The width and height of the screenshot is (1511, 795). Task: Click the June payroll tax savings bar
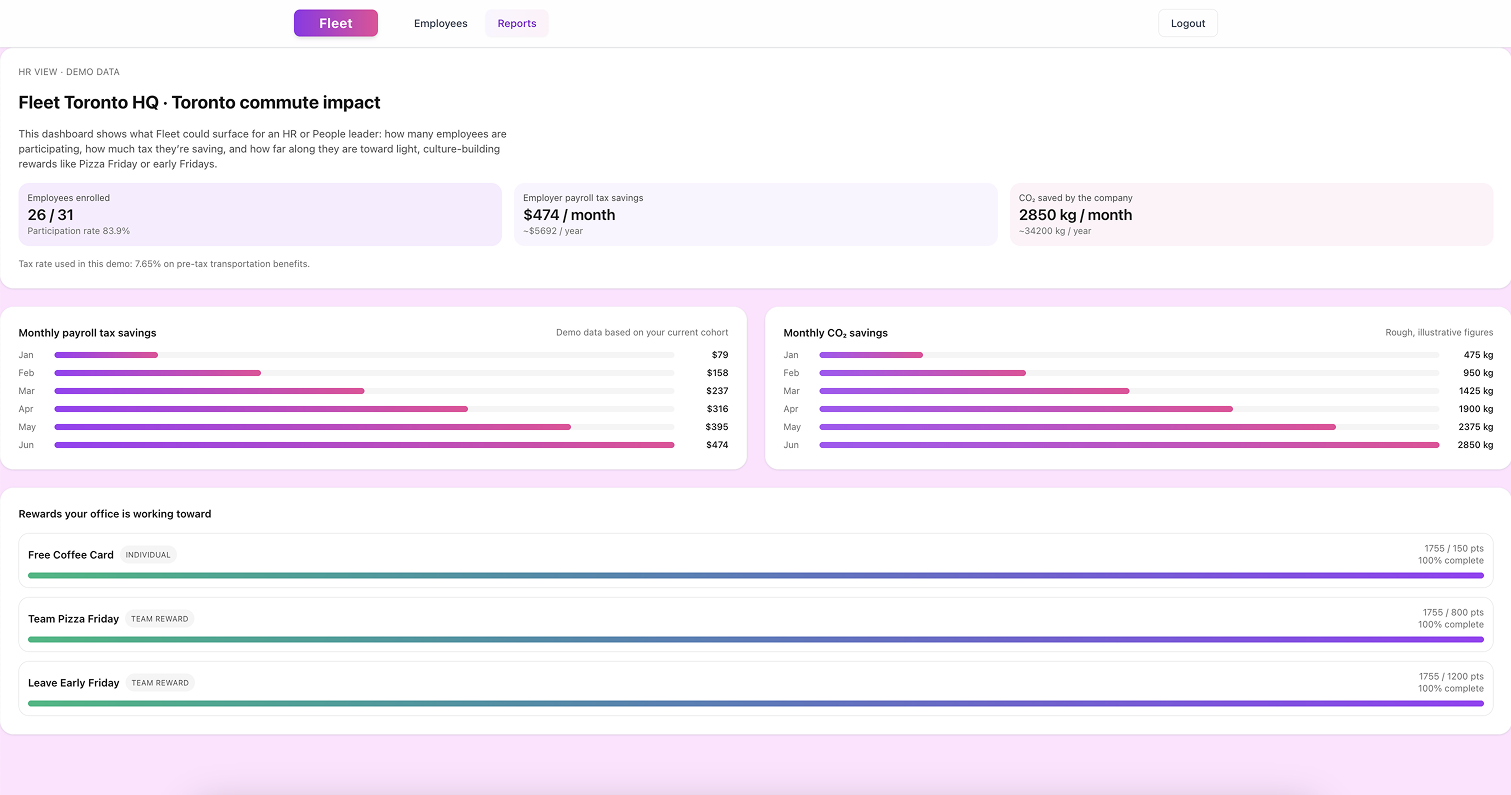[x=364, y=445]
